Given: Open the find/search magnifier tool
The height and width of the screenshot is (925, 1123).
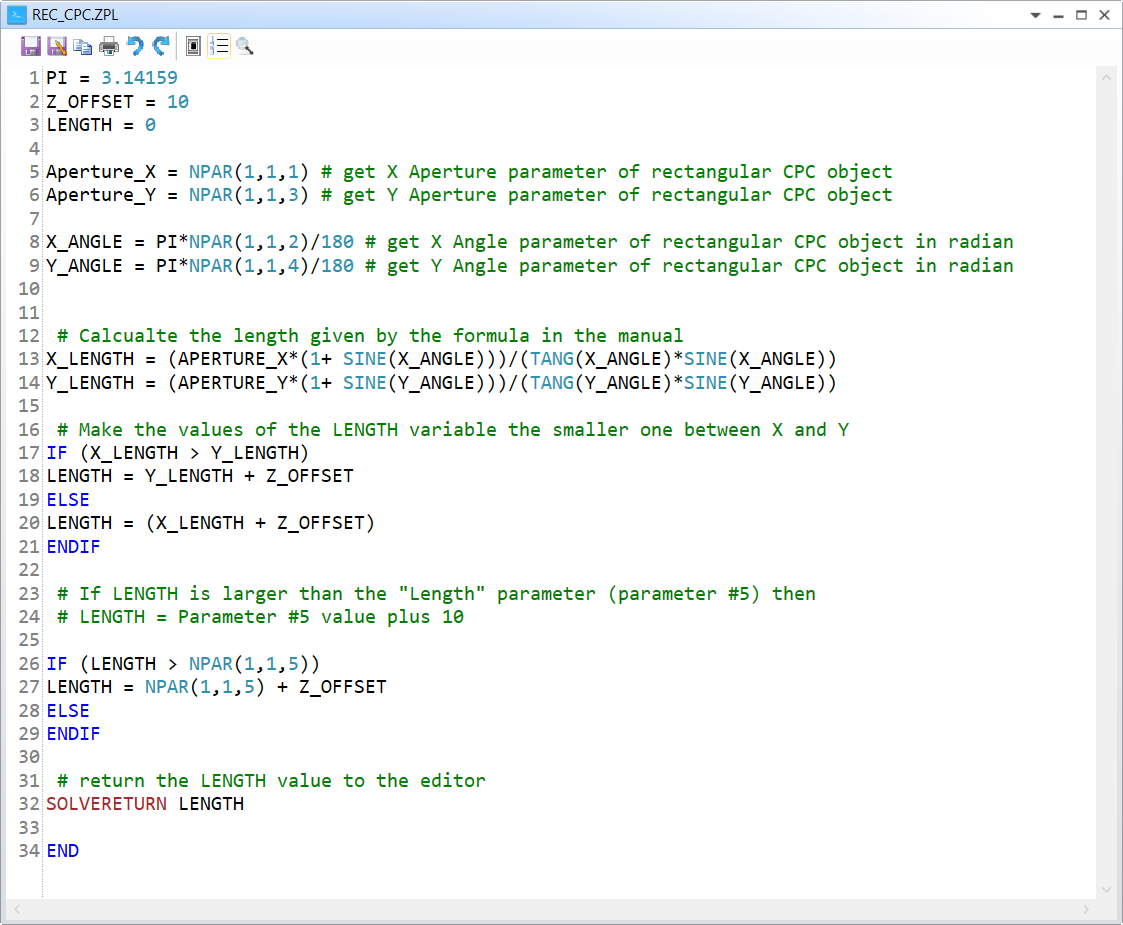Looking at the screenshot, I should (x=245, y=47).
